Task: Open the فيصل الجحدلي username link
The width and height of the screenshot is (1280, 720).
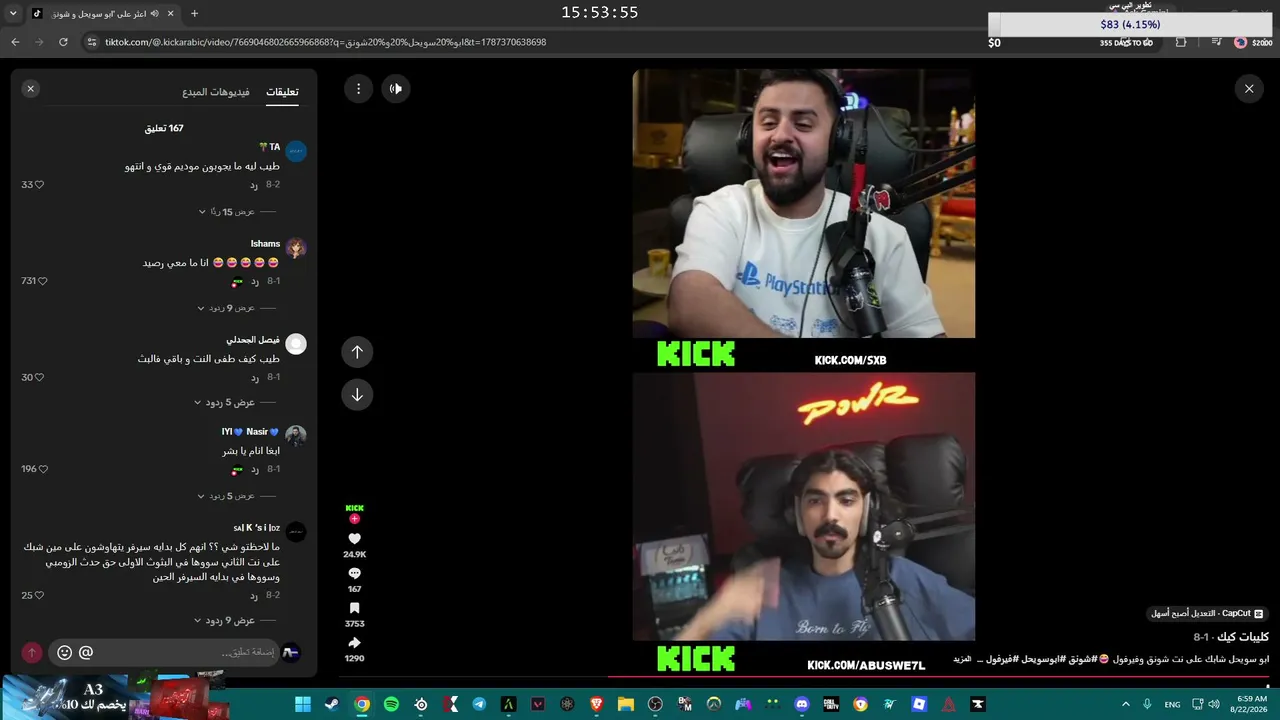Action: click(253, 340)
